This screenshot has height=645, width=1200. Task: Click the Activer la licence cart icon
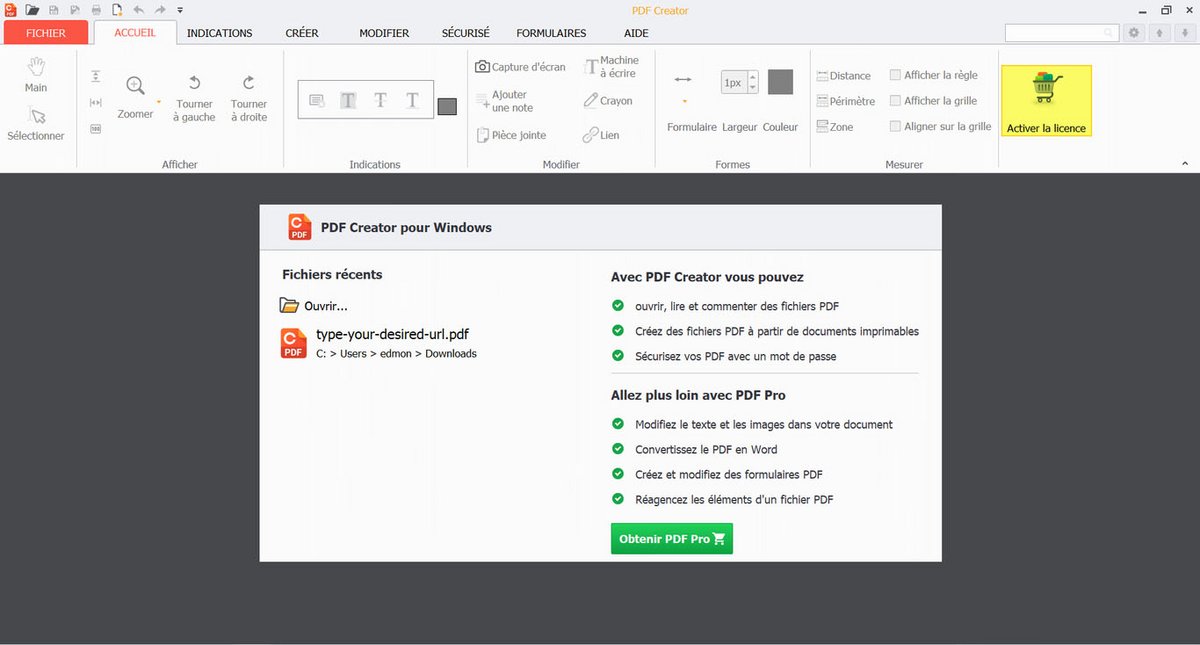(x=1045, y=90)
